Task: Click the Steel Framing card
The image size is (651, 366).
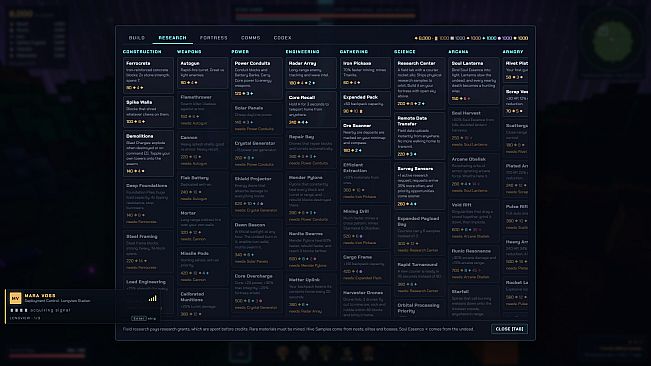Action: 148,252
